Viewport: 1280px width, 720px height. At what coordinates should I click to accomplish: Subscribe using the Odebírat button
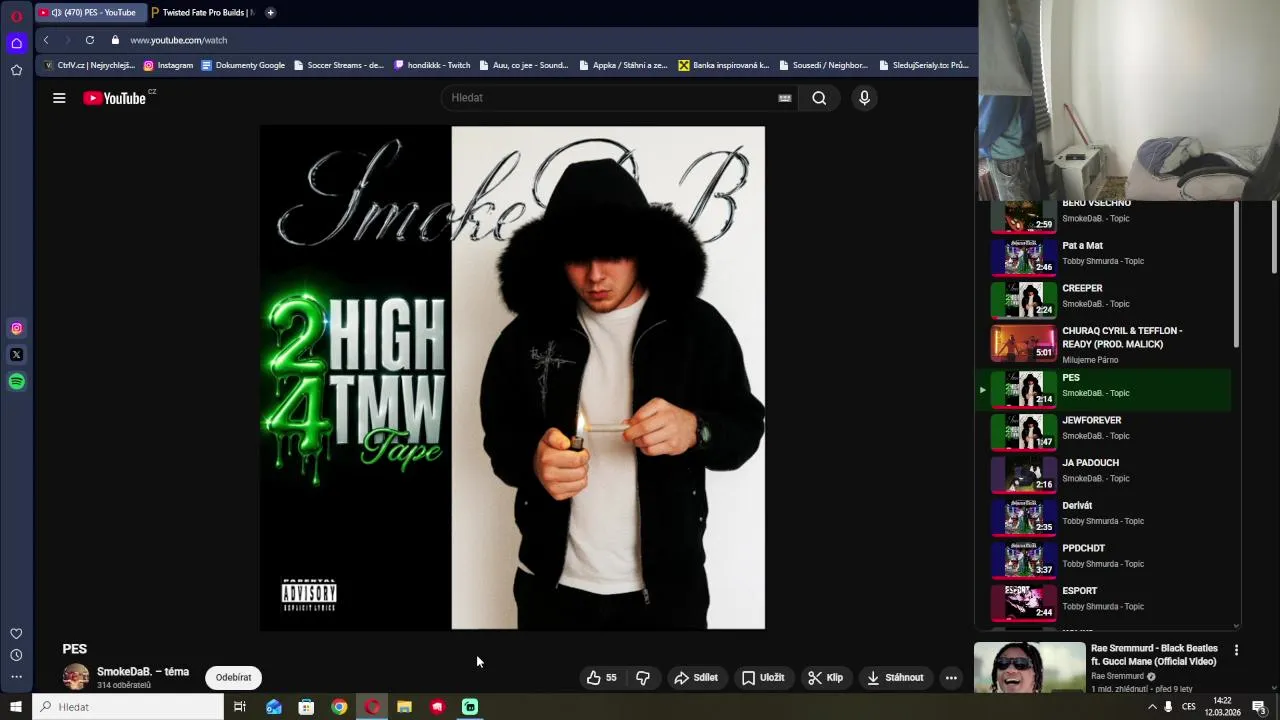coord(234,678)
